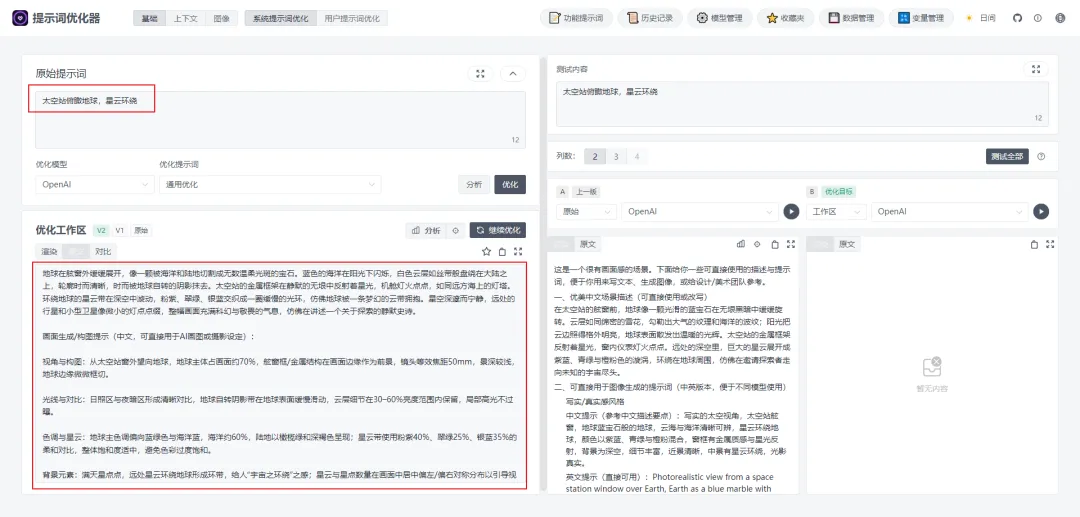1080x517 pixels.
Task: Click 测试全部 button
Action: tap(1007, 156)
